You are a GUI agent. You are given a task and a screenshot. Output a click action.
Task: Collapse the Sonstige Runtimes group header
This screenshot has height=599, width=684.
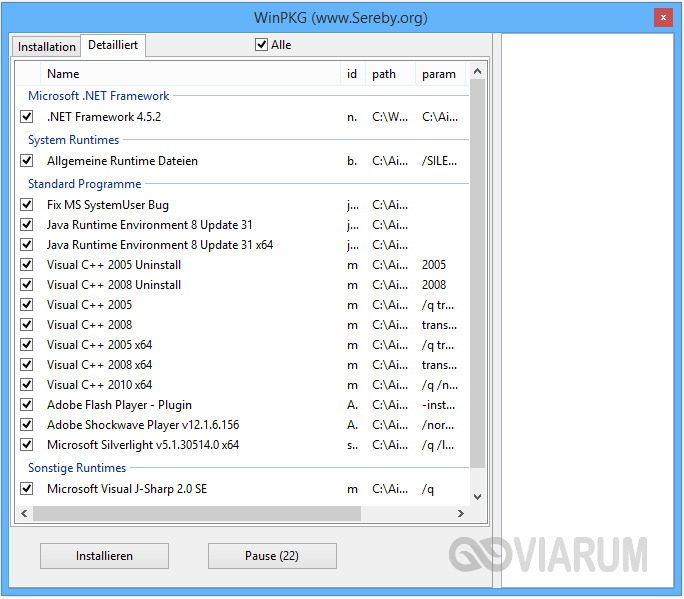[x=77, y=468]
